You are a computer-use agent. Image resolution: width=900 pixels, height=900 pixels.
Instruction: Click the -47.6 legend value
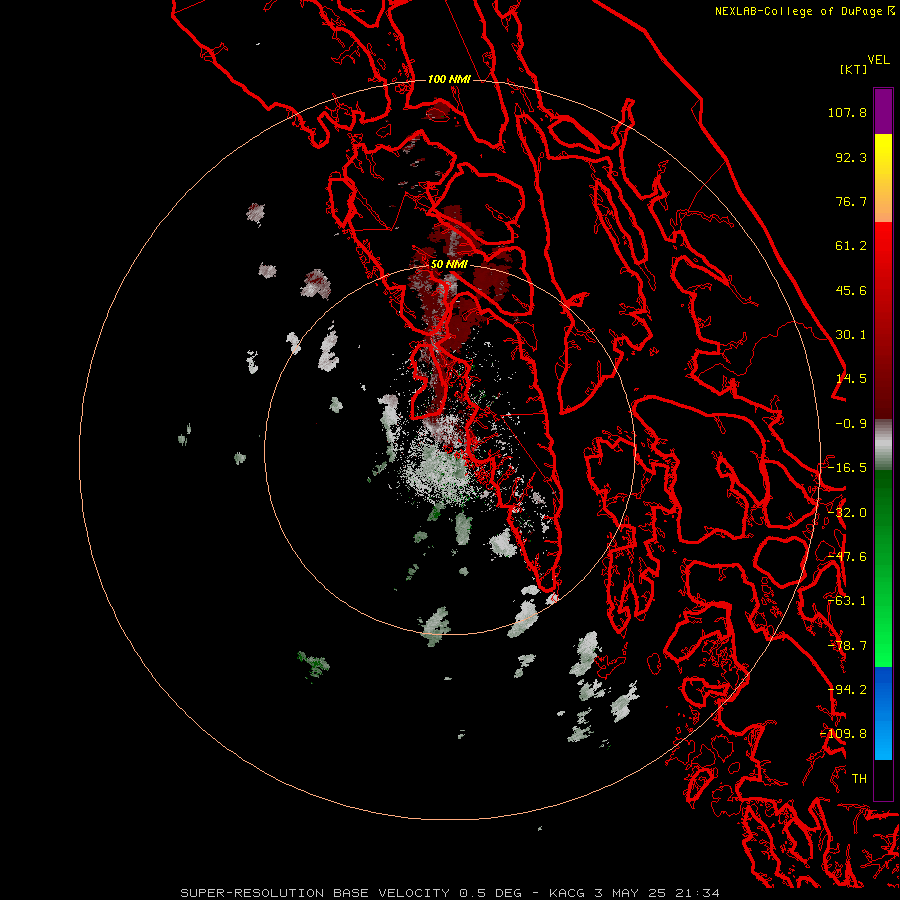point(847,557)
